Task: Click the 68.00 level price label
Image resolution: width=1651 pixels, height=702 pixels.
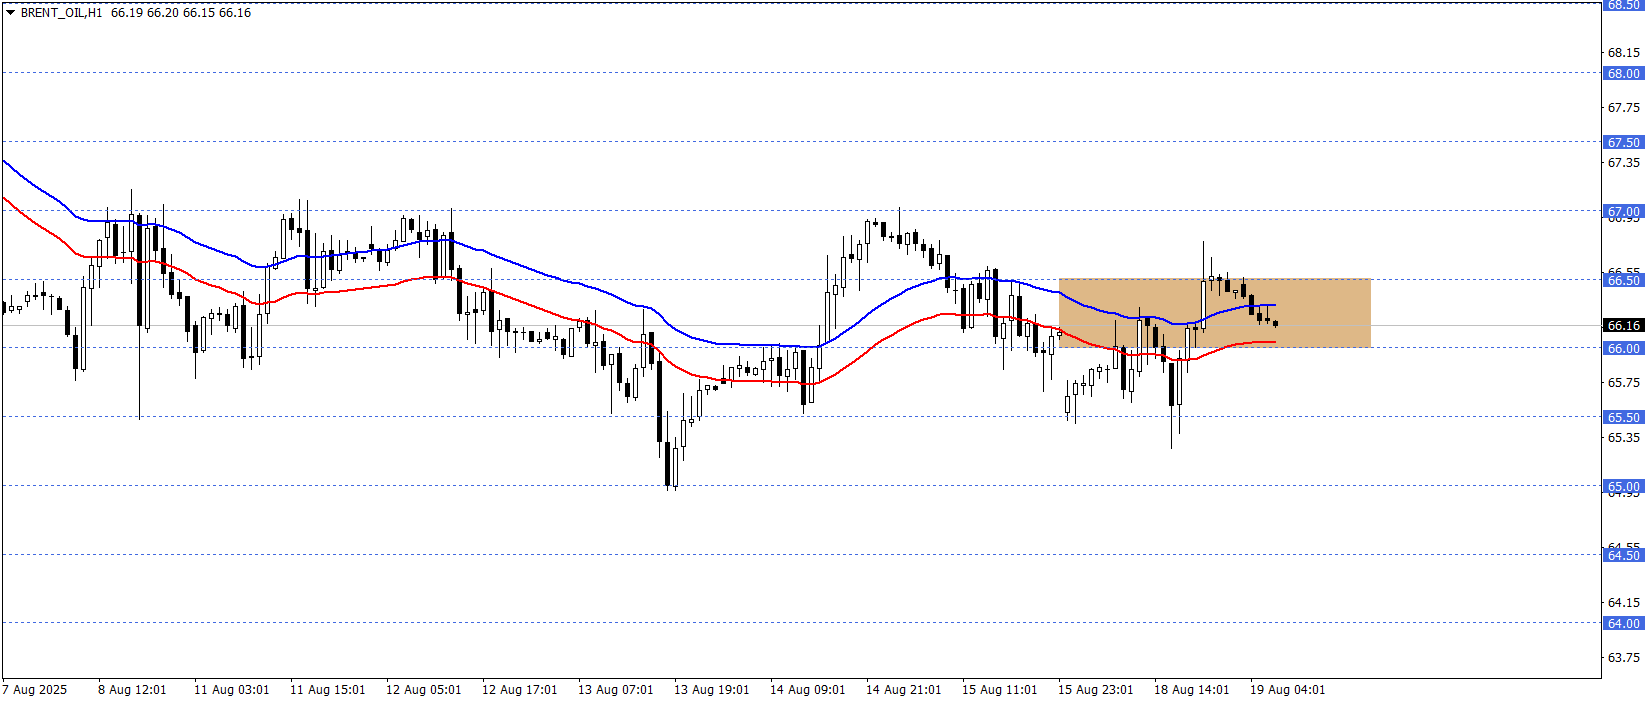Action: [x=1624, y=73]
